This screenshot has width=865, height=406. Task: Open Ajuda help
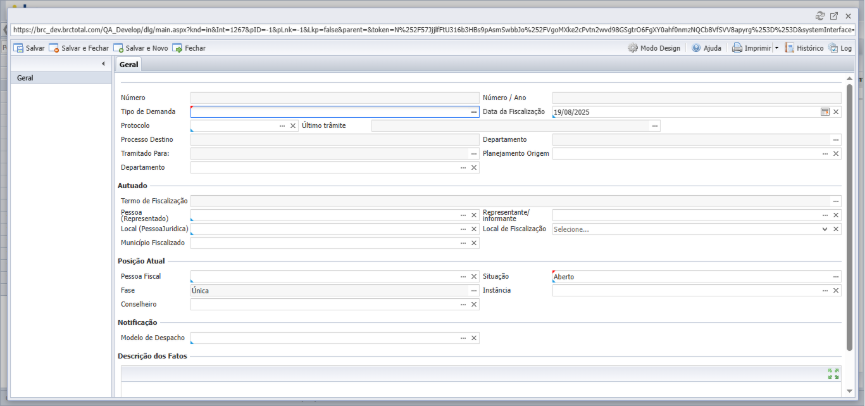coord(707,49)
